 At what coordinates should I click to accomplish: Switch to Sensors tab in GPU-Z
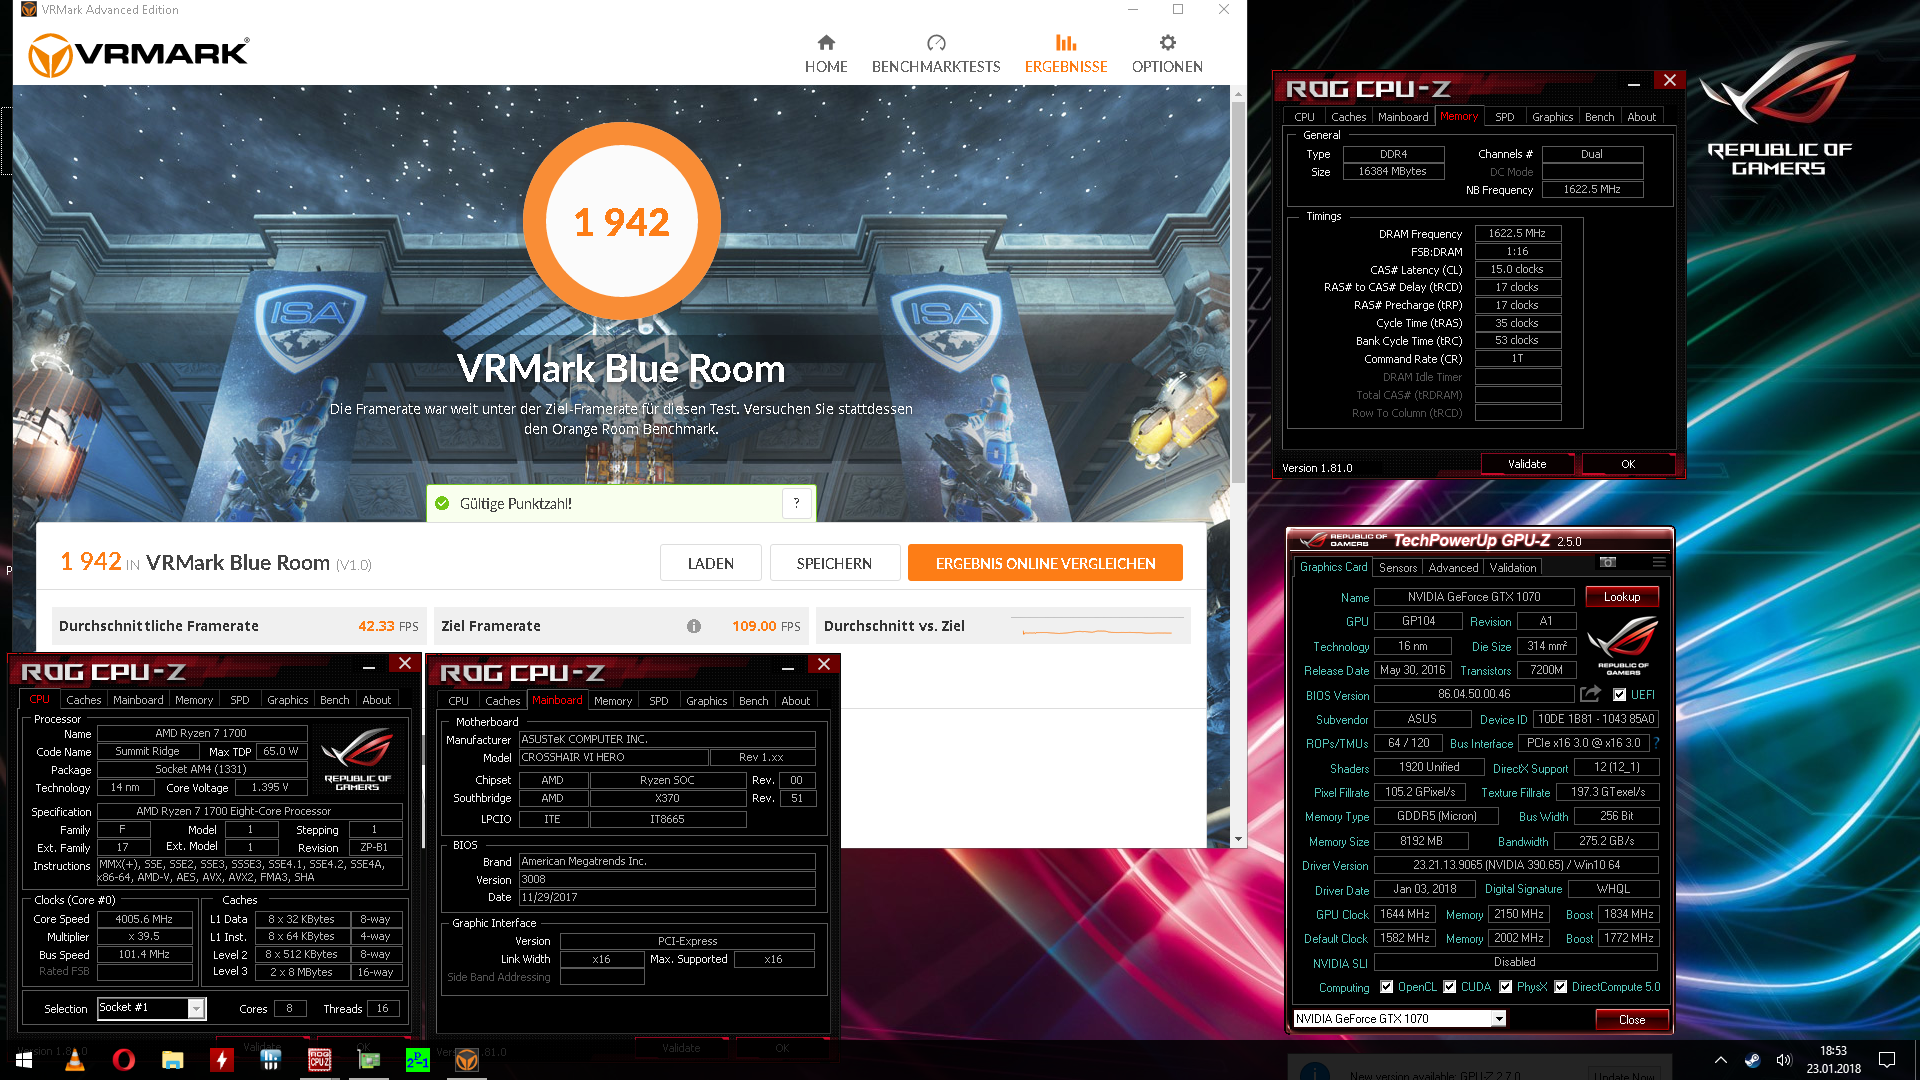(1397, 567)
